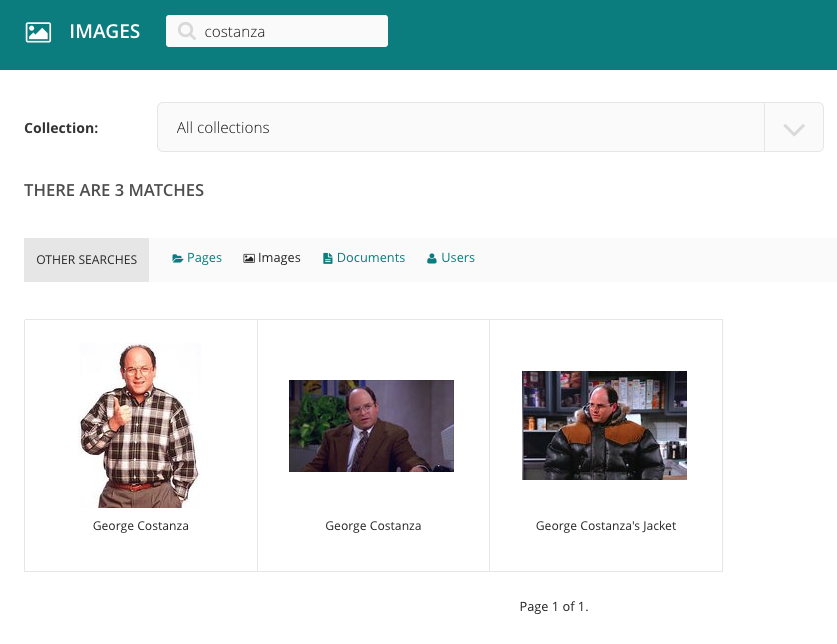
Task: Click the Page 1 of 1 text
Action: tap(554, 607)
